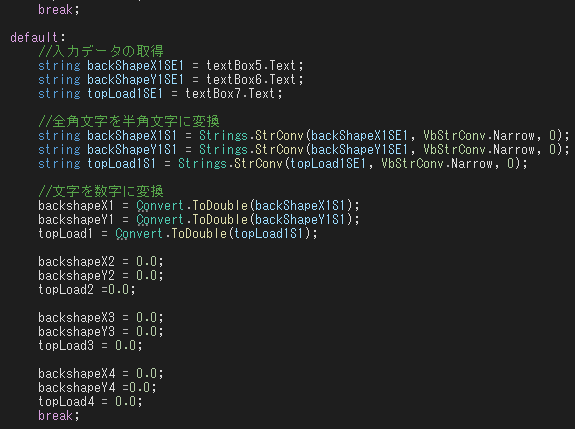Click the break keyword at top
This screenshot has height=429, width=575.
[x=55, y=10]
